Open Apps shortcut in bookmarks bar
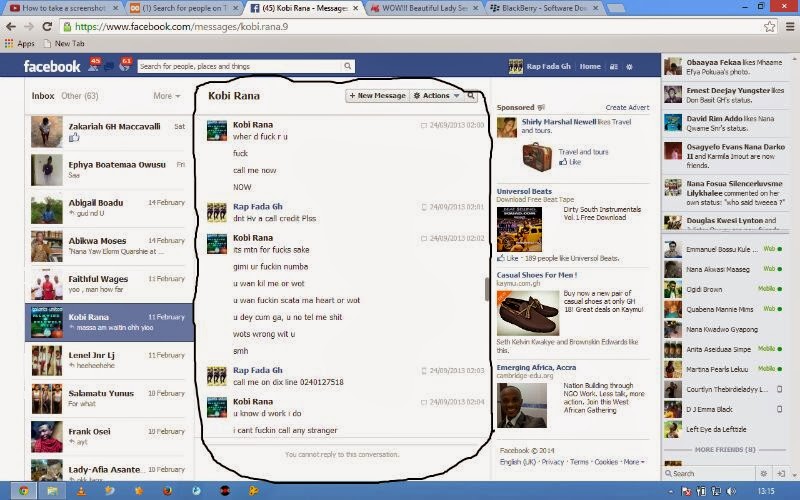 pyautogui.click(x=19, y=43)
